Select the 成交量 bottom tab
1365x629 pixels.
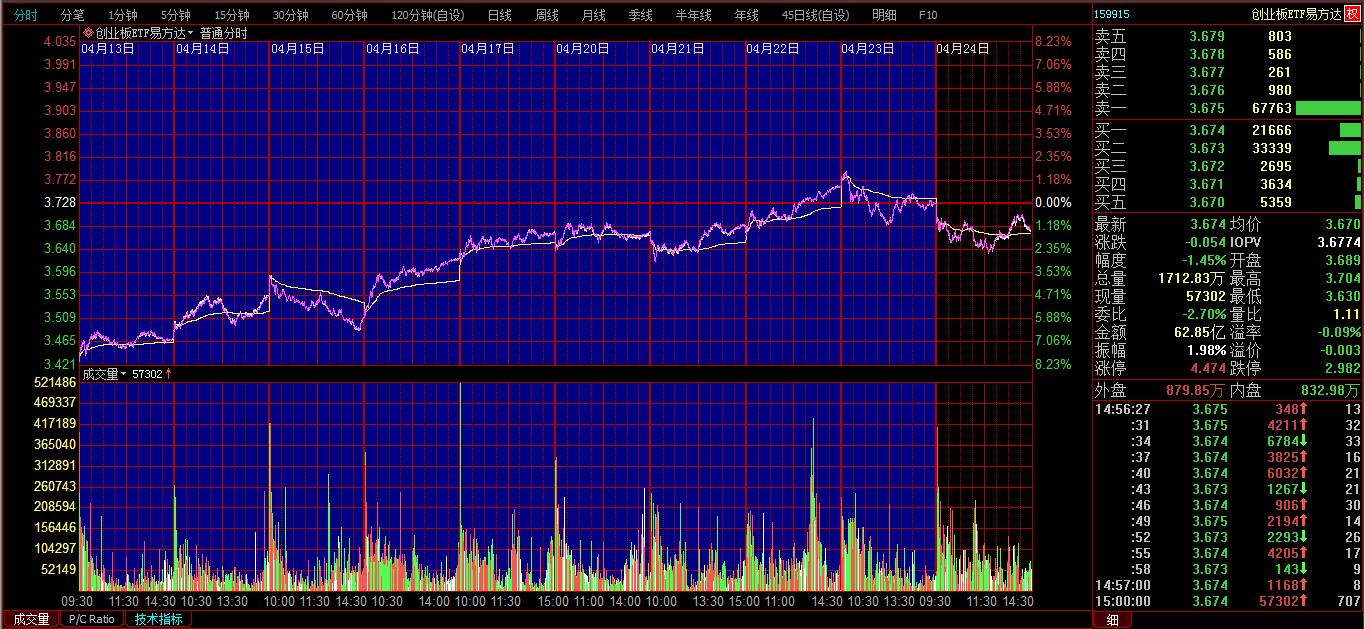click(30, 619)
